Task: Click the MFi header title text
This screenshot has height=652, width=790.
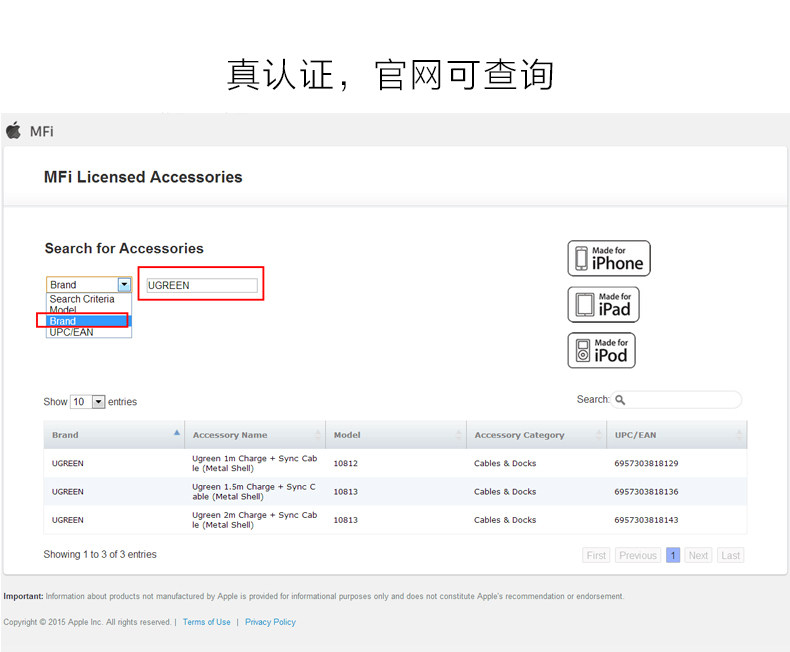Action: pyautogui.click(x=42, y=132)
